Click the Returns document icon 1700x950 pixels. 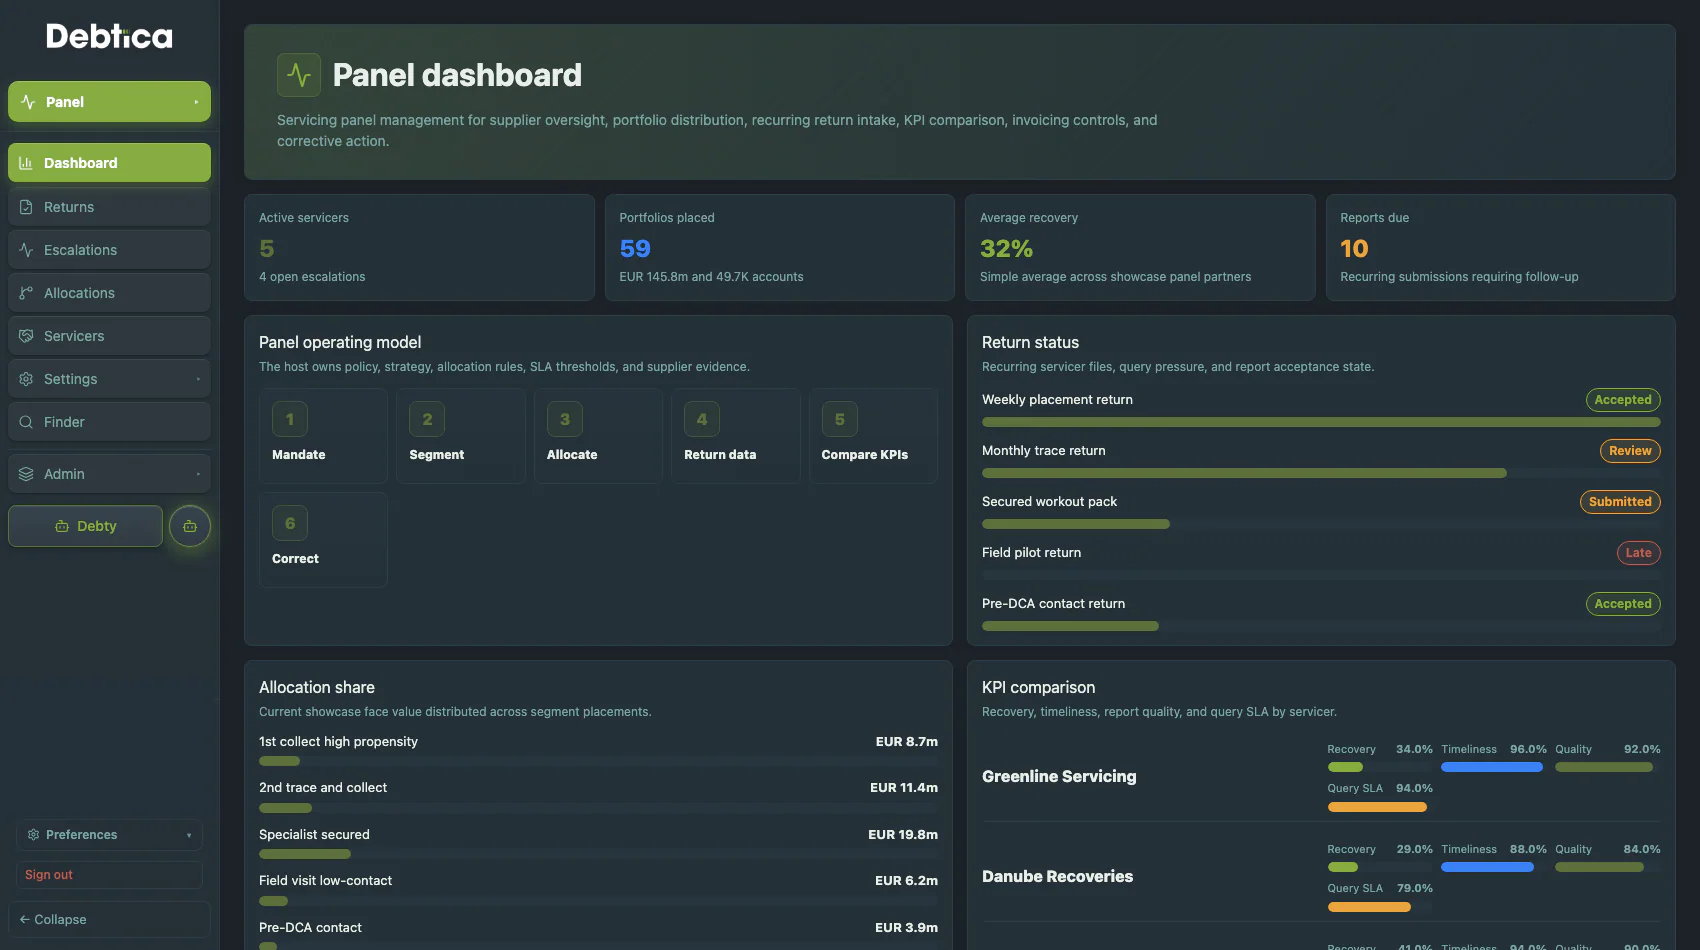point(26,207)
